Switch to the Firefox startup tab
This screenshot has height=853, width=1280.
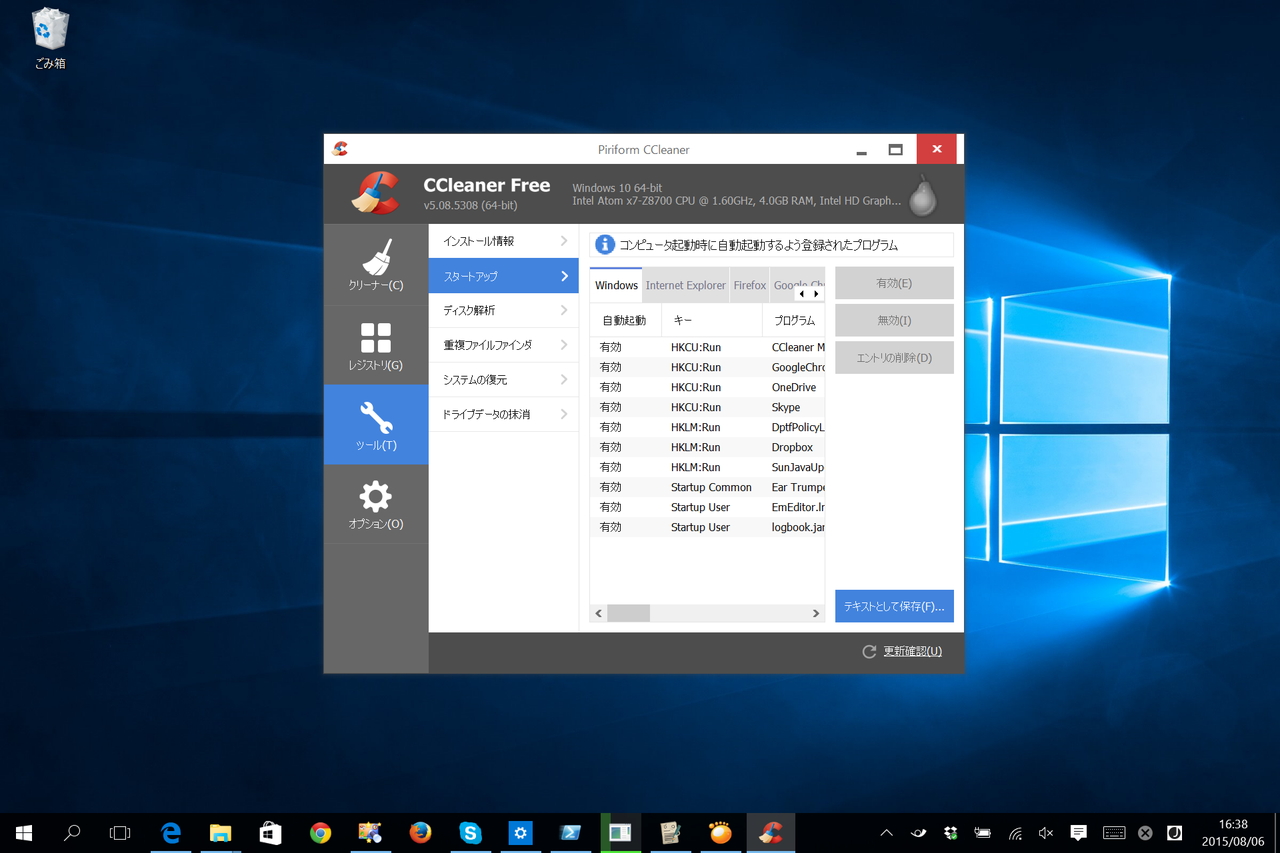point(750,285)
